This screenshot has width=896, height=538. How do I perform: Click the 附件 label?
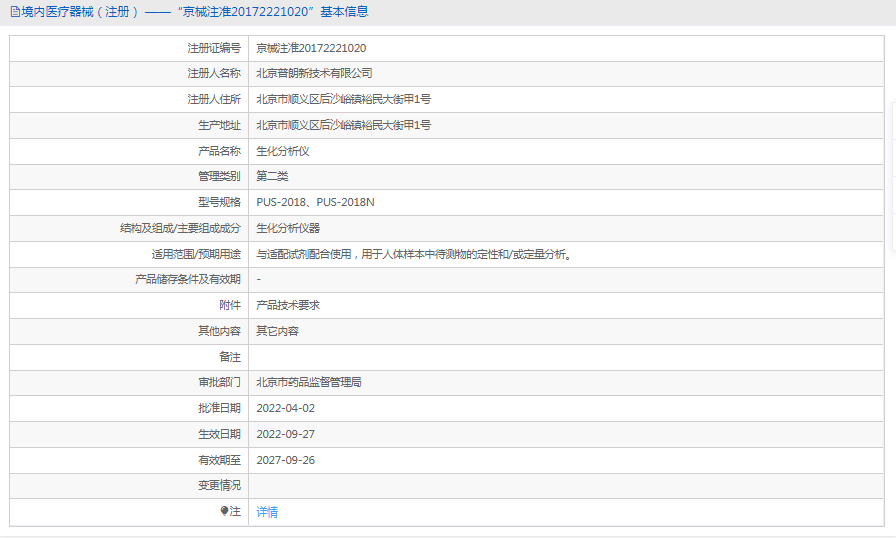coord(230,306)
